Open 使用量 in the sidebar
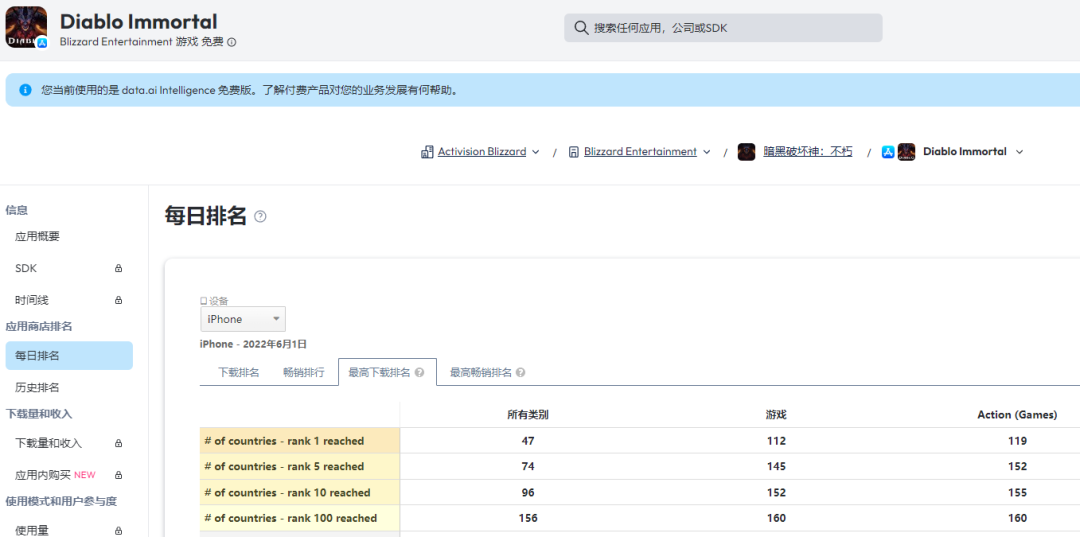This screenshot has height=537, width=1080. pos(32,530)
